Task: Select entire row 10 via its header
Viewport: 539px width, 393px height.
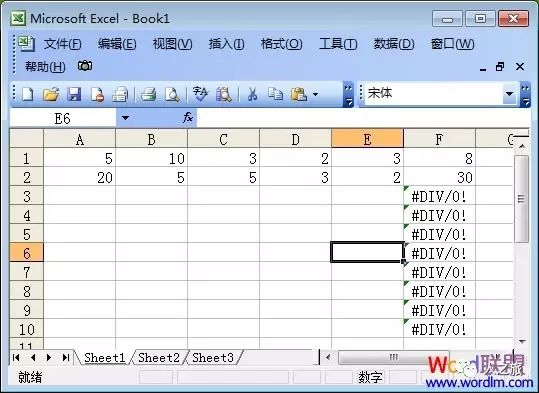Action: point(27,329)
